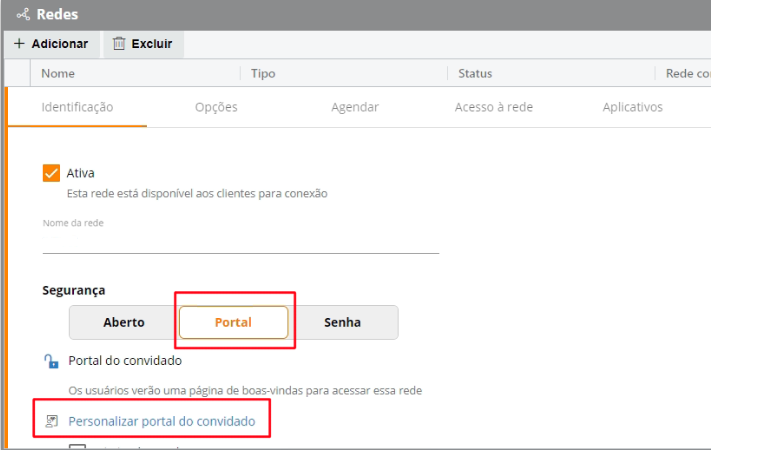This screenshot has width=779, height=451.
Task: Choose the Senha security option
Action: (x=343, y=322)
